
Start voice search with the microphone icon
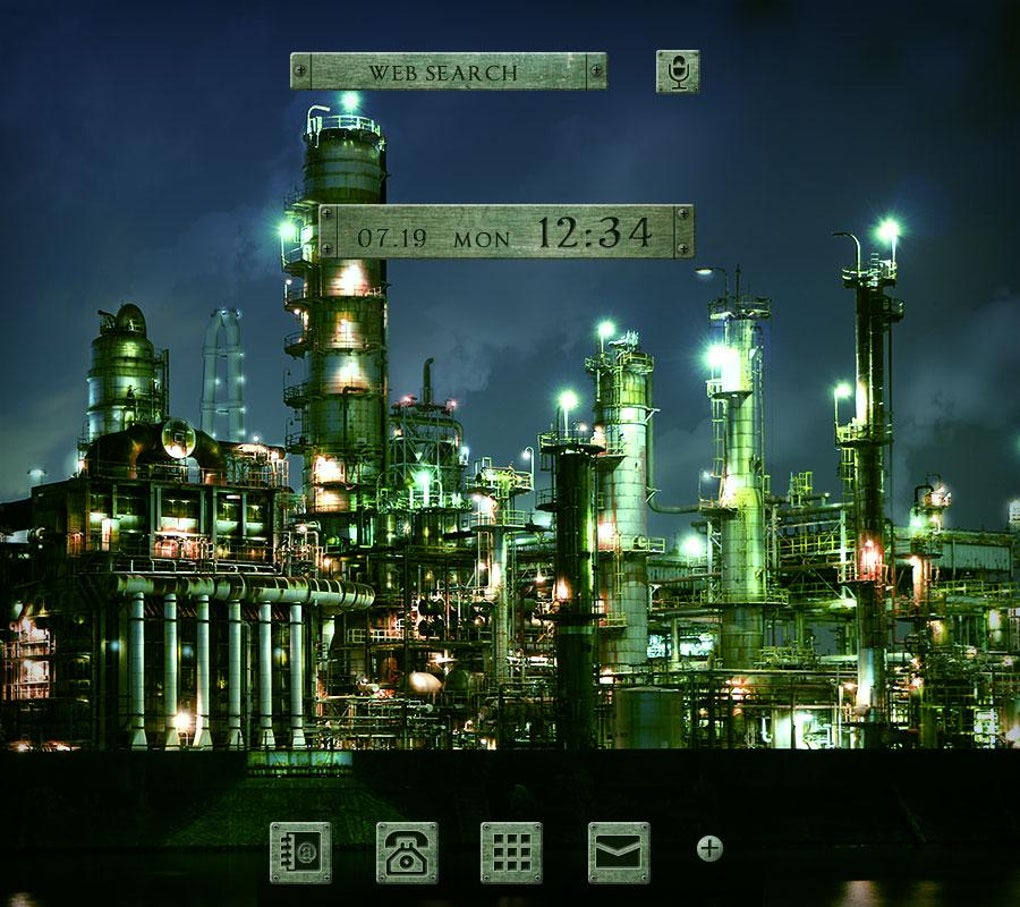tap(678, 72)
